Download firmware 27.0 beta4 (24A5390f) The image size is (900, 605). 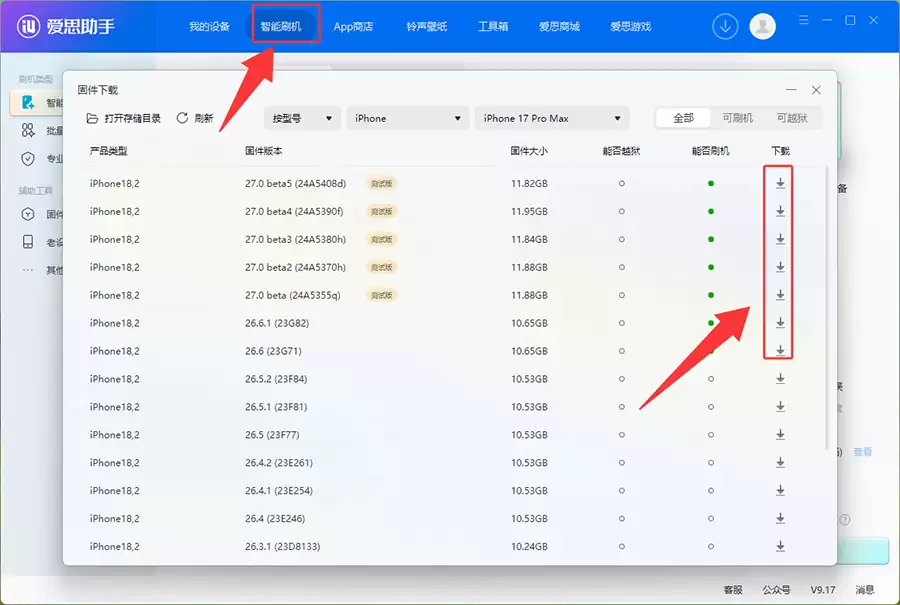[780, 211]
